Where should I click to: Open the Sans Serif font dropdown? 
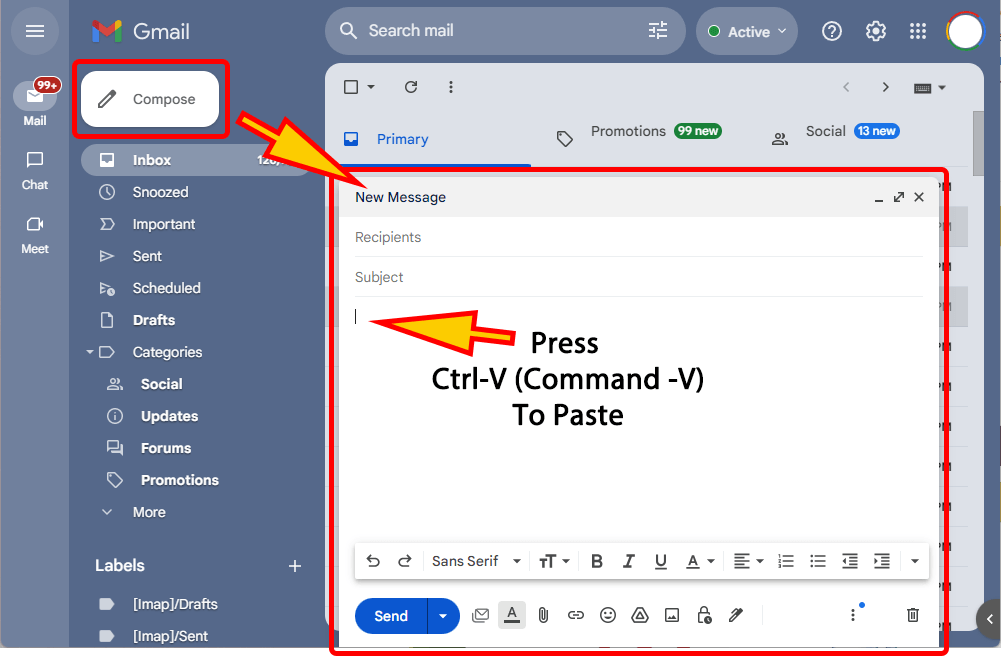[476, 561]
